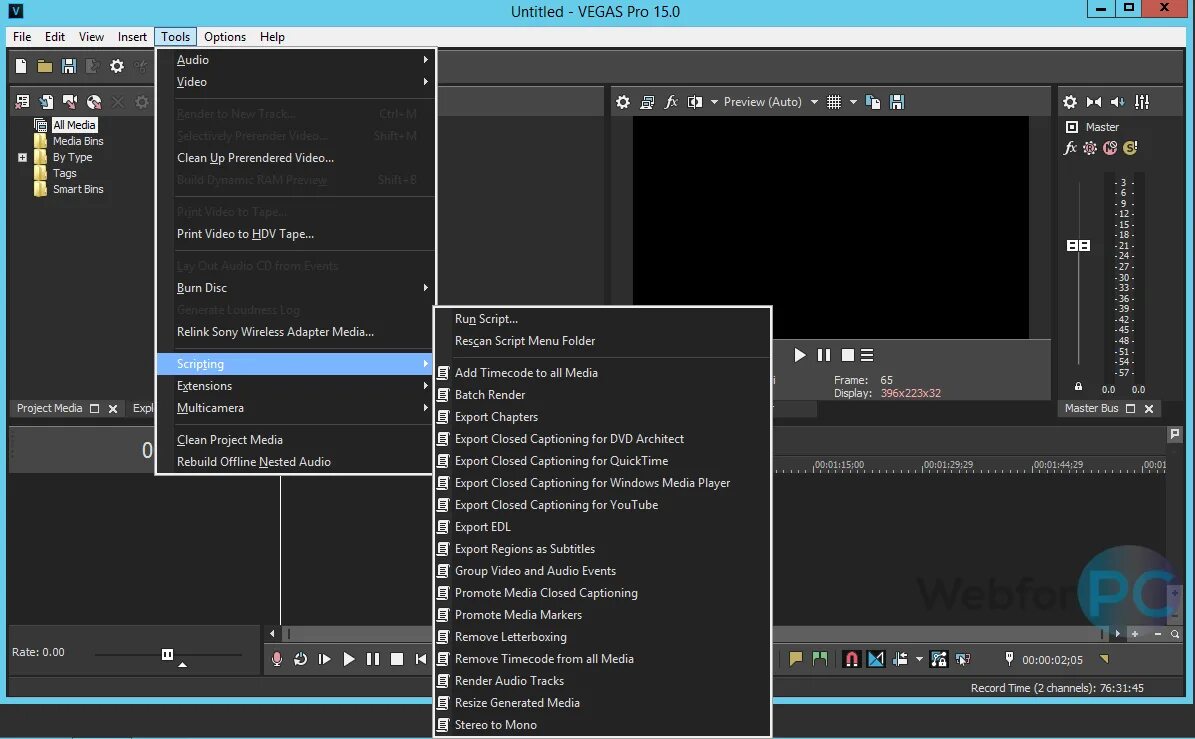Toggle preview on external monitor icon
This screenshot has height=739, width=1195.
pos(647,102)
